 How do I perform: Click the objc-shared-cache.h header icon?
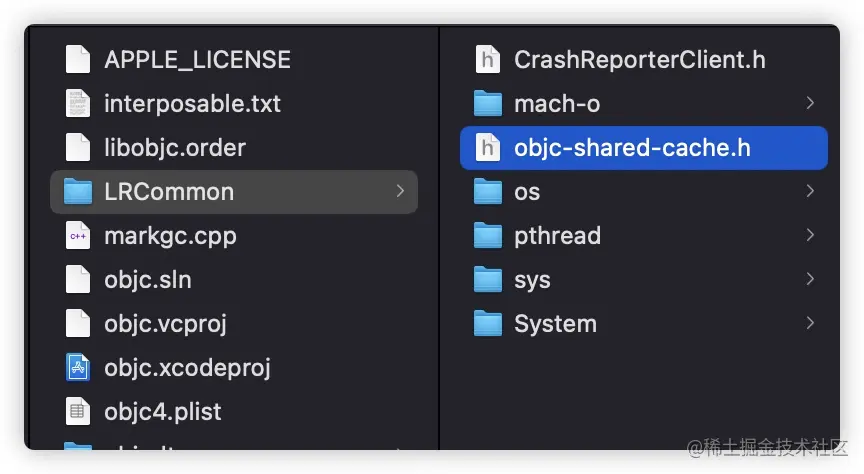tap(488, 147)
